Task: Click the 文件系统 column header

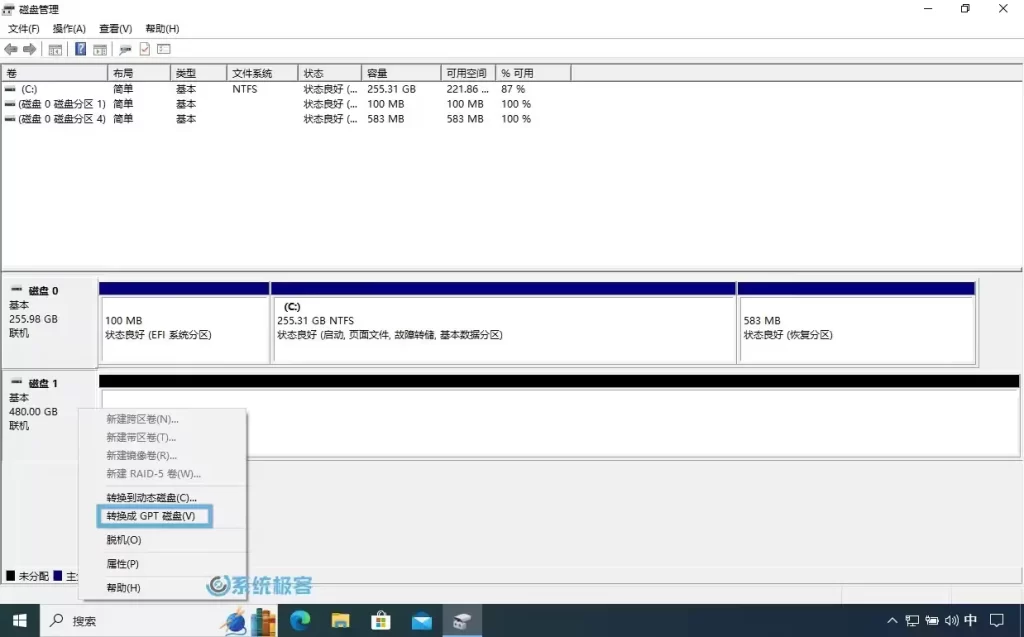Action: coord(262,73)
